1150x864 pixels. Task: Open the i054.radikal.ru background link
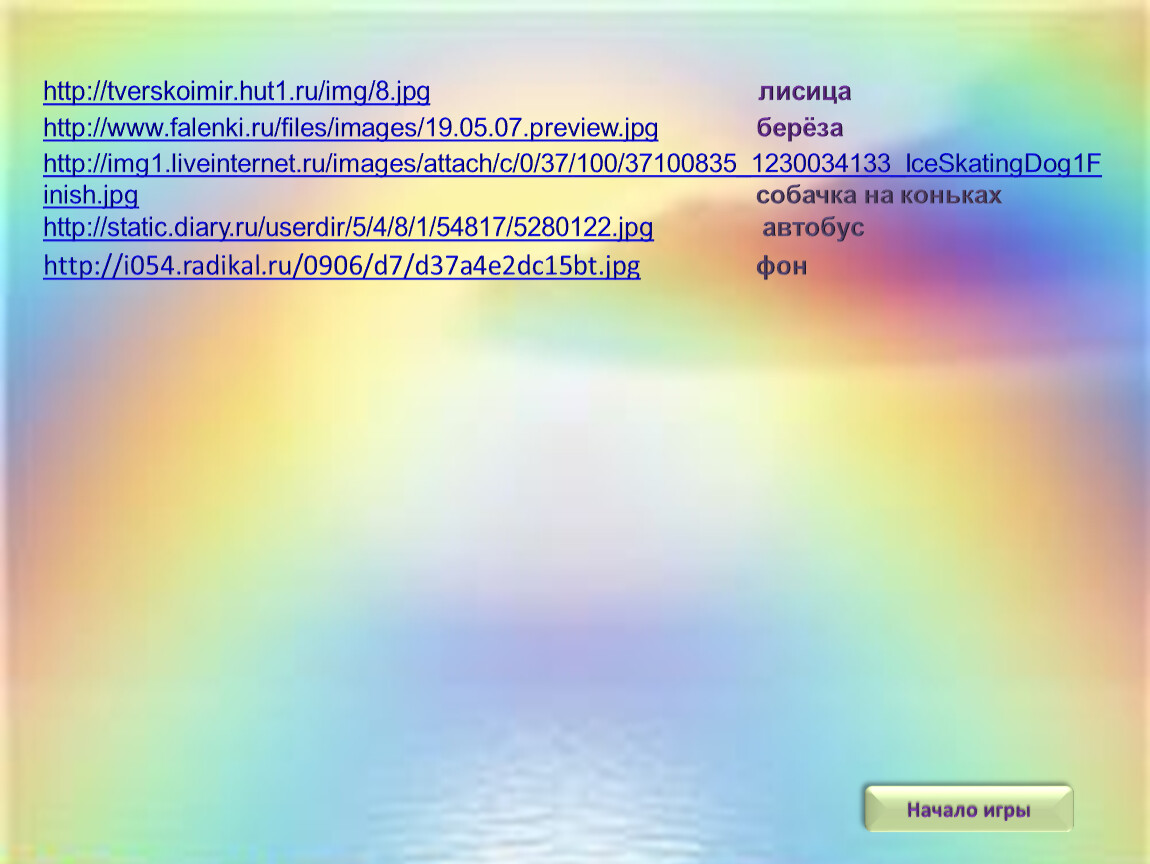[x=342, y=266]
